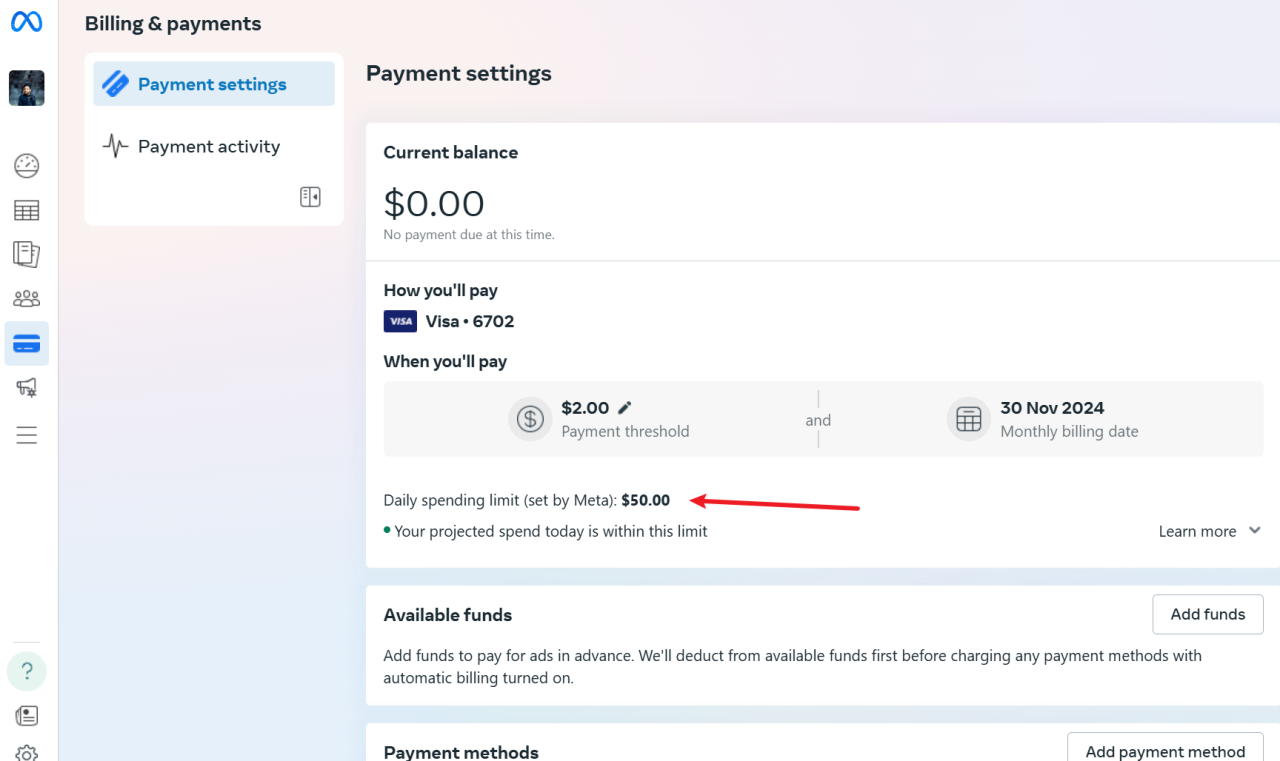1280x761 pixels.
Task: Click the pencil to edit payment threshold
Action: 625,408
